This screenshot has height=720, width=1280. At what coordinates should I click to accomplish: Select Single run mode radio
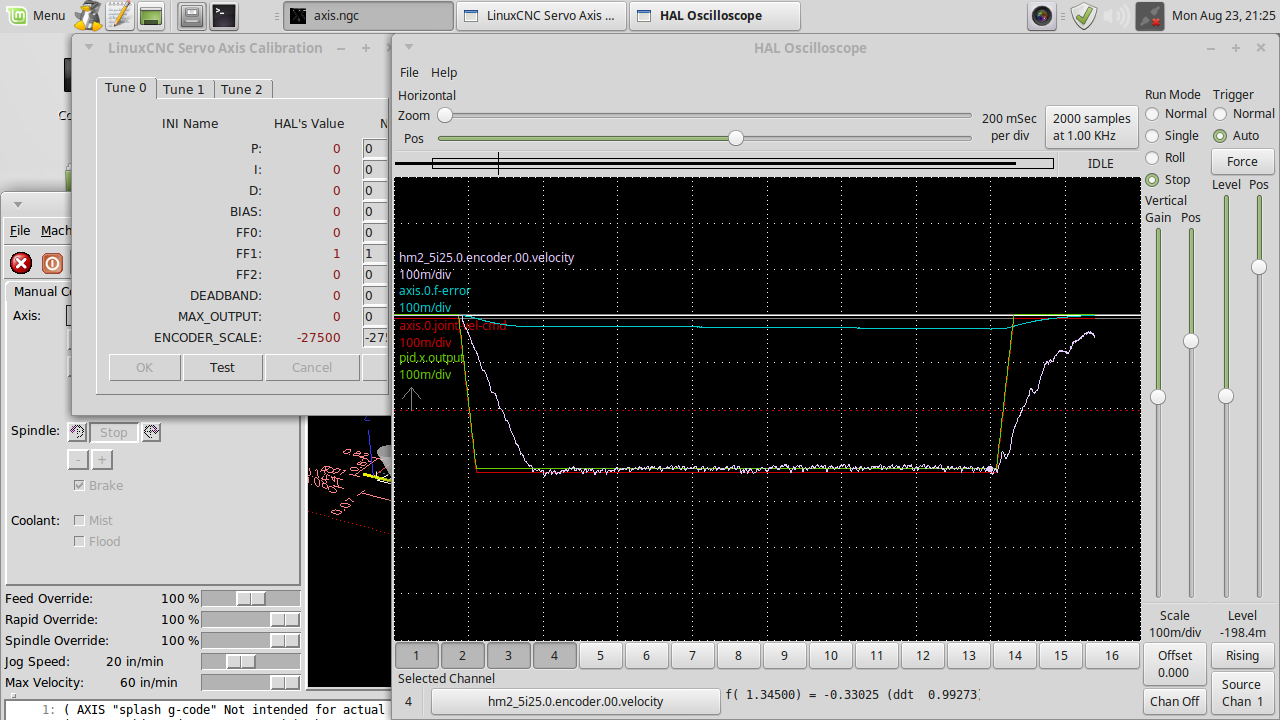tap(1153, 136)
